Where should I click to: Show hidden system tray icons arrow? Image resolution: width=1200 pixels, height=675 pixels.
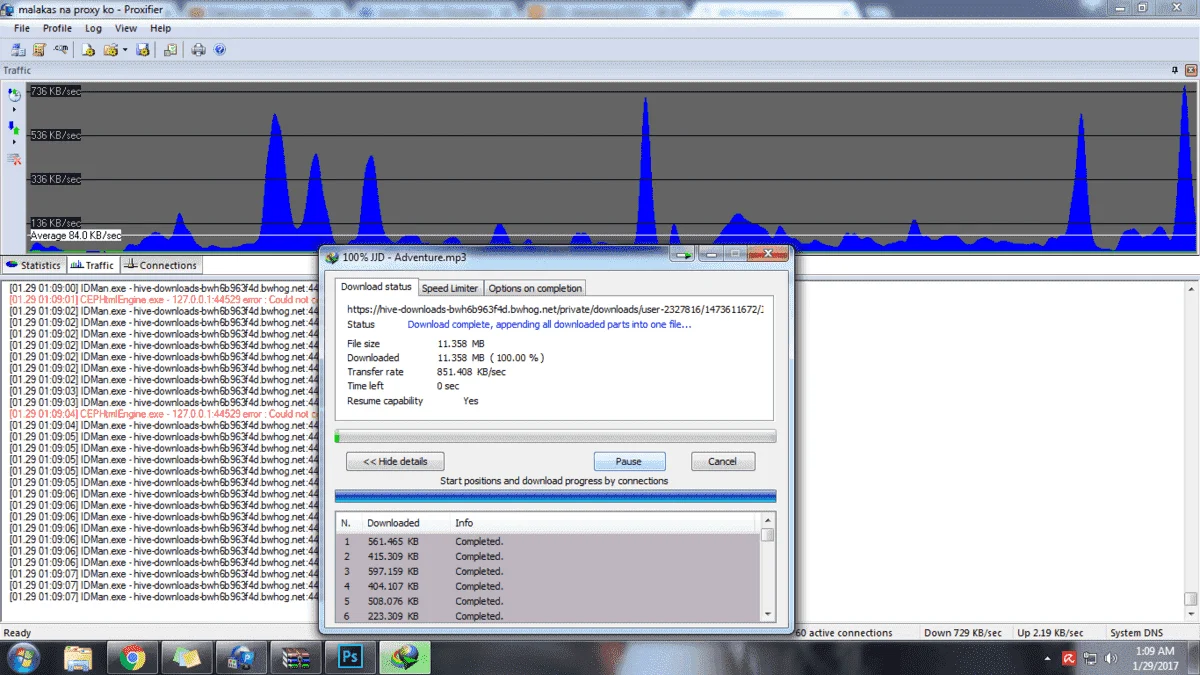[1046, 658]
